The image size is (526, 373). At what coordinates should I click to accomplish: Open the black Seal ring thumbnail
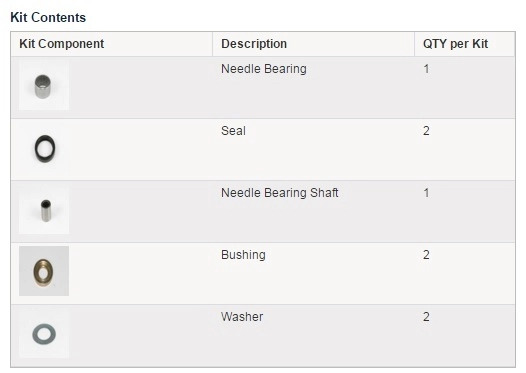(44, 147)
